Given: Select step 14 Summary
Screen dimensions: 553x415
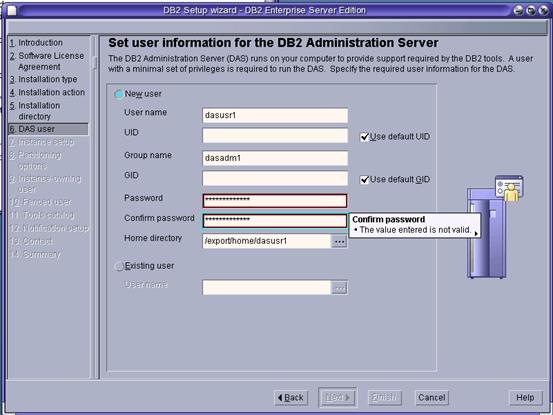Looking at the screenshot, I should pyautogui.click(x=35, y=255).
